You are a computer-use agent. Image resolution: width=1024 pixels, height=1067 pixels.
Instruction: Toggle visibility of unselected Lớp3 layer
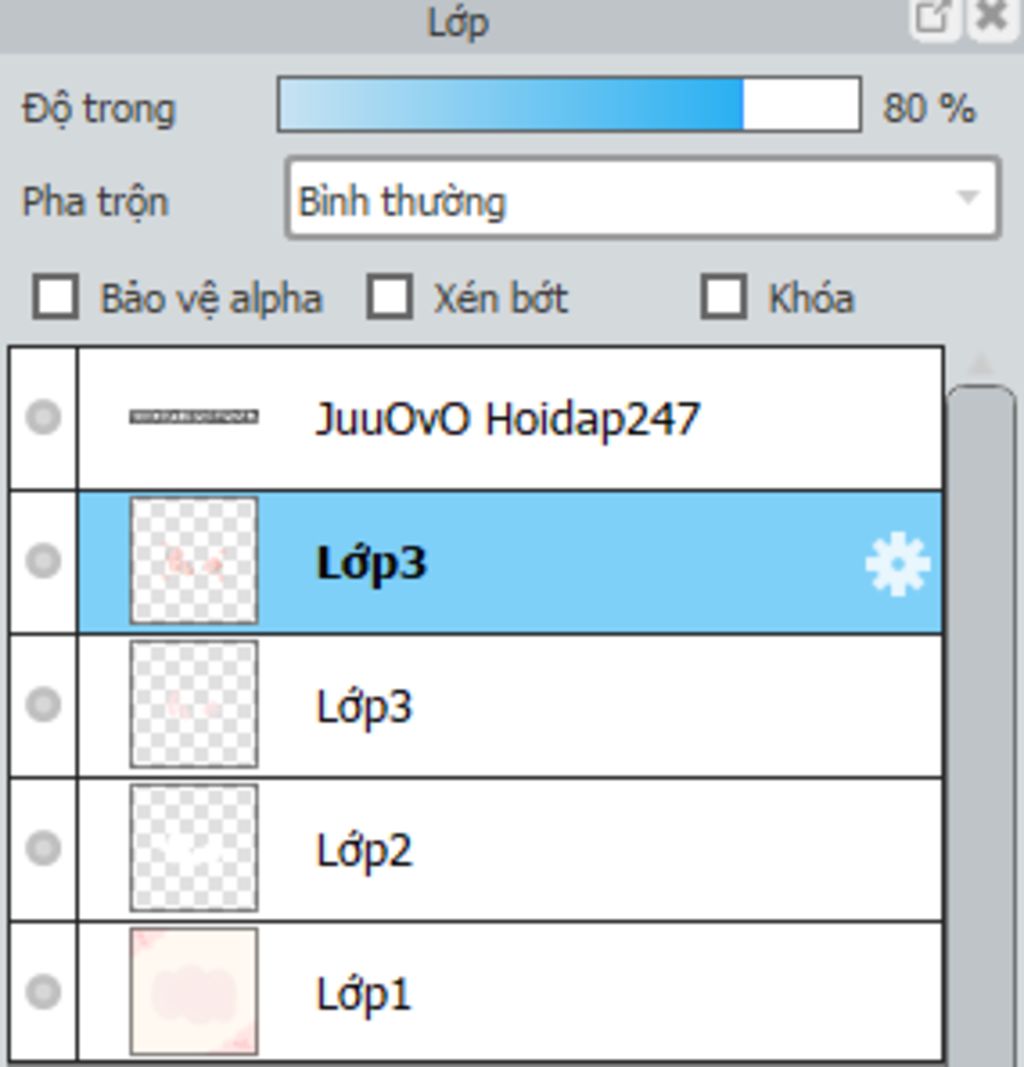click(43, 705)
